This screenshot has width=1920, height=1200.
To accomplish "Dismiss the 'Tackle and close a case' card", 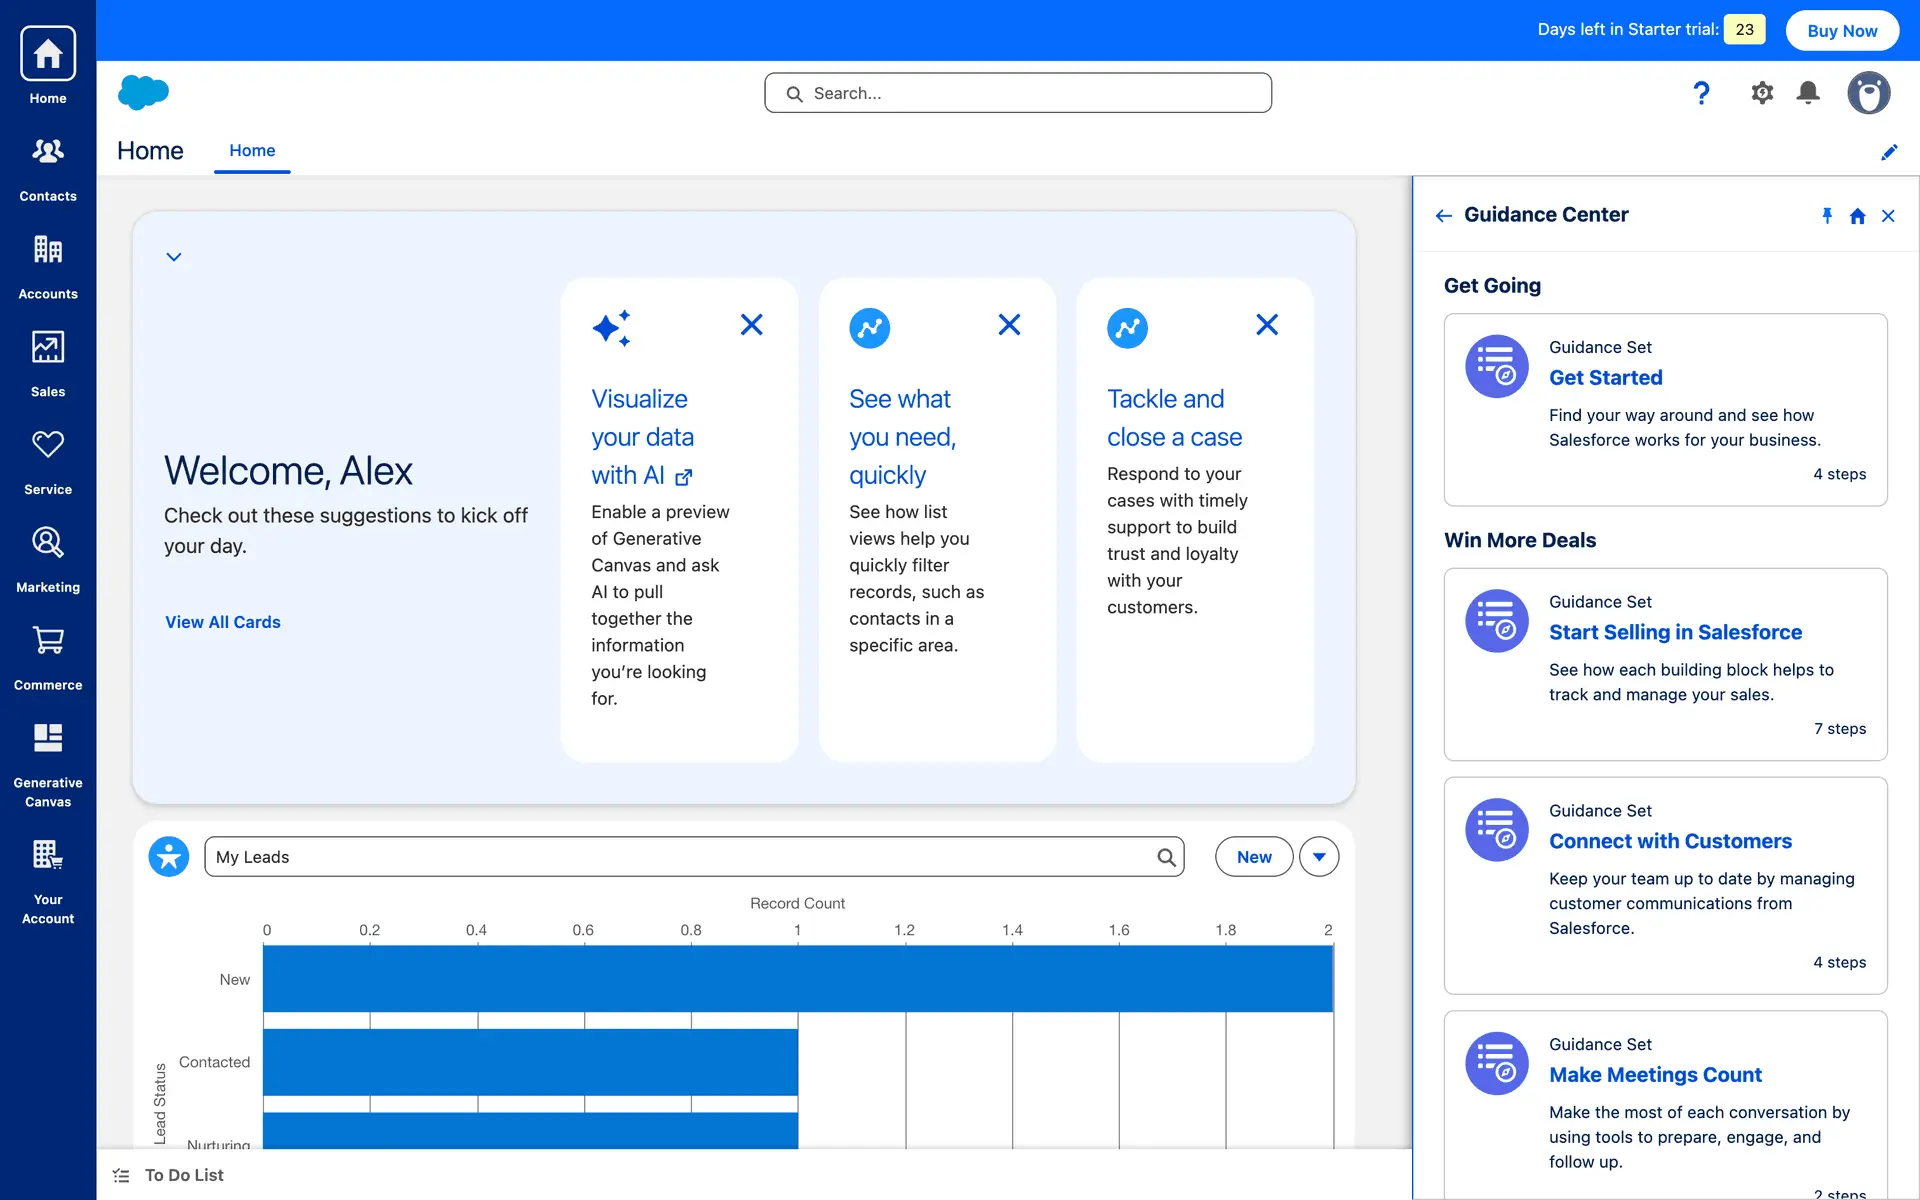I will pyautogui.click(x=1267, y=325).
